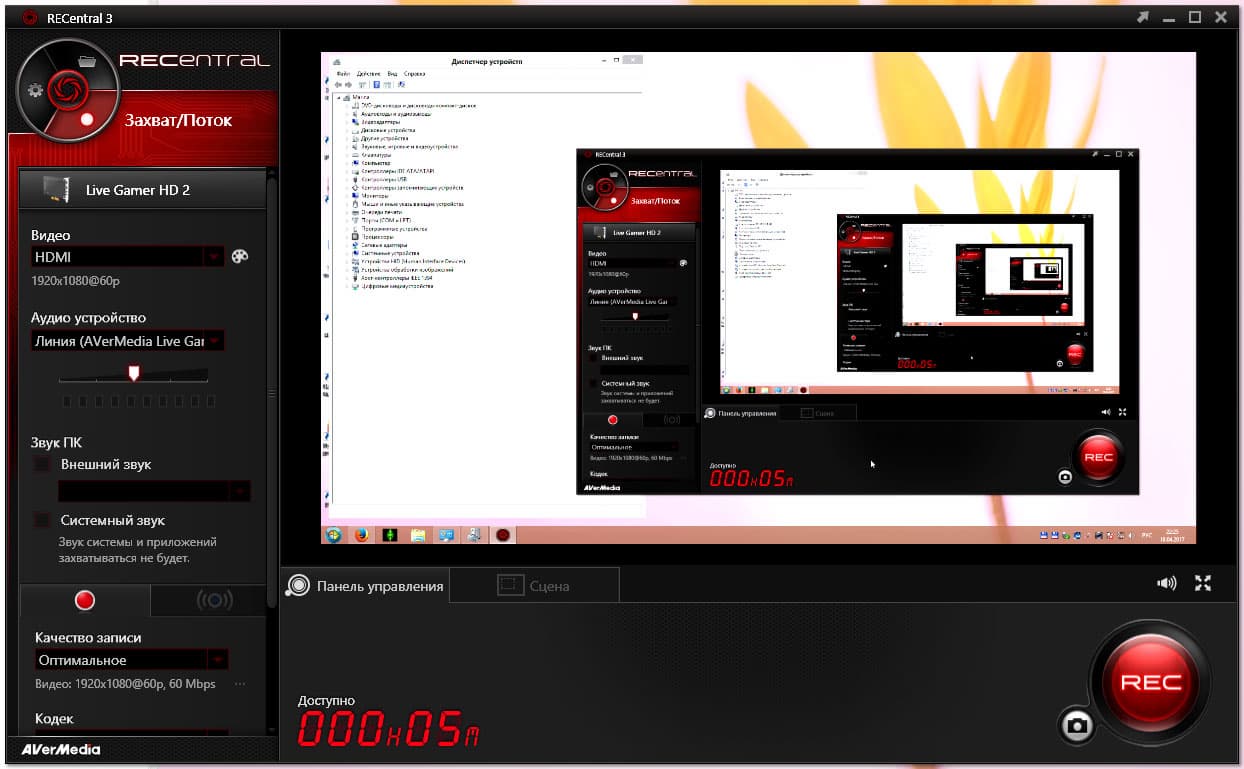Enable the Внешний звук checkbox

tap(42, 464)
